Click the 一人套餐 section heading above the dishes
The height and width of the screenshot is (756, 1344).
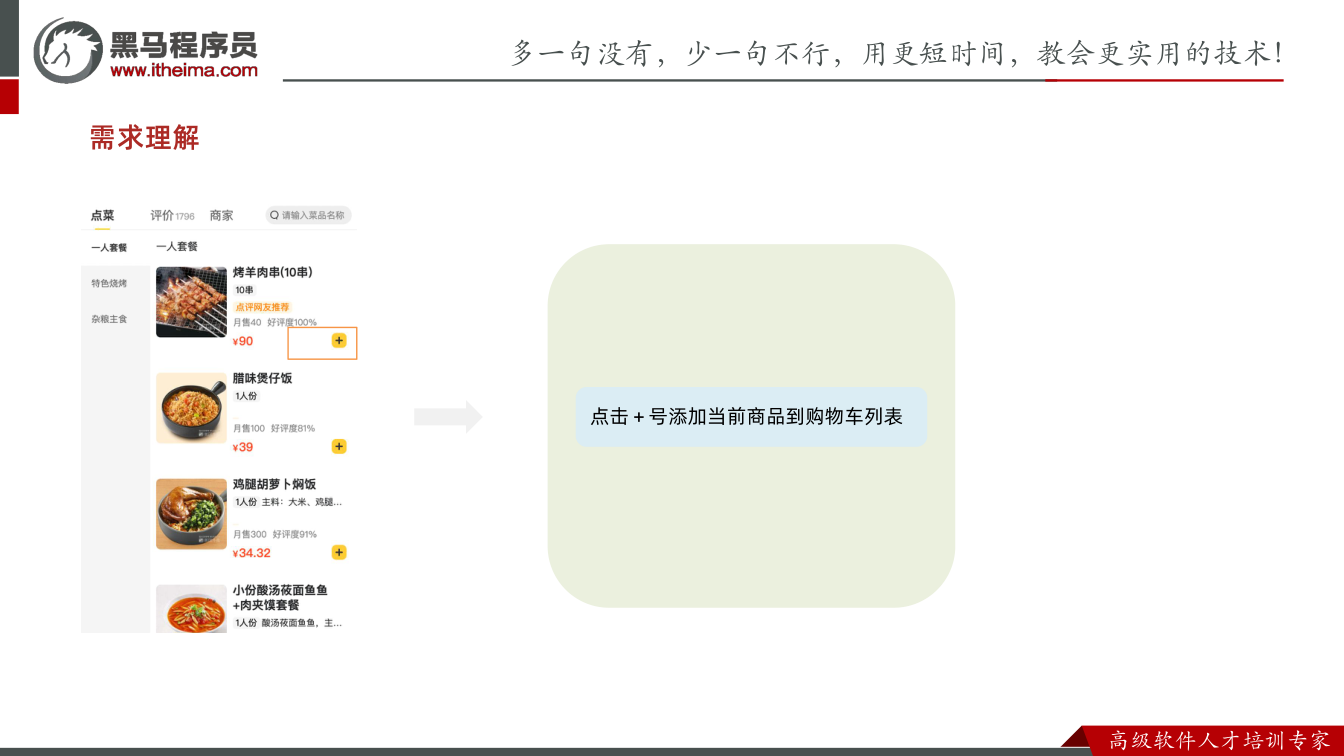click(x=177, y=246)
